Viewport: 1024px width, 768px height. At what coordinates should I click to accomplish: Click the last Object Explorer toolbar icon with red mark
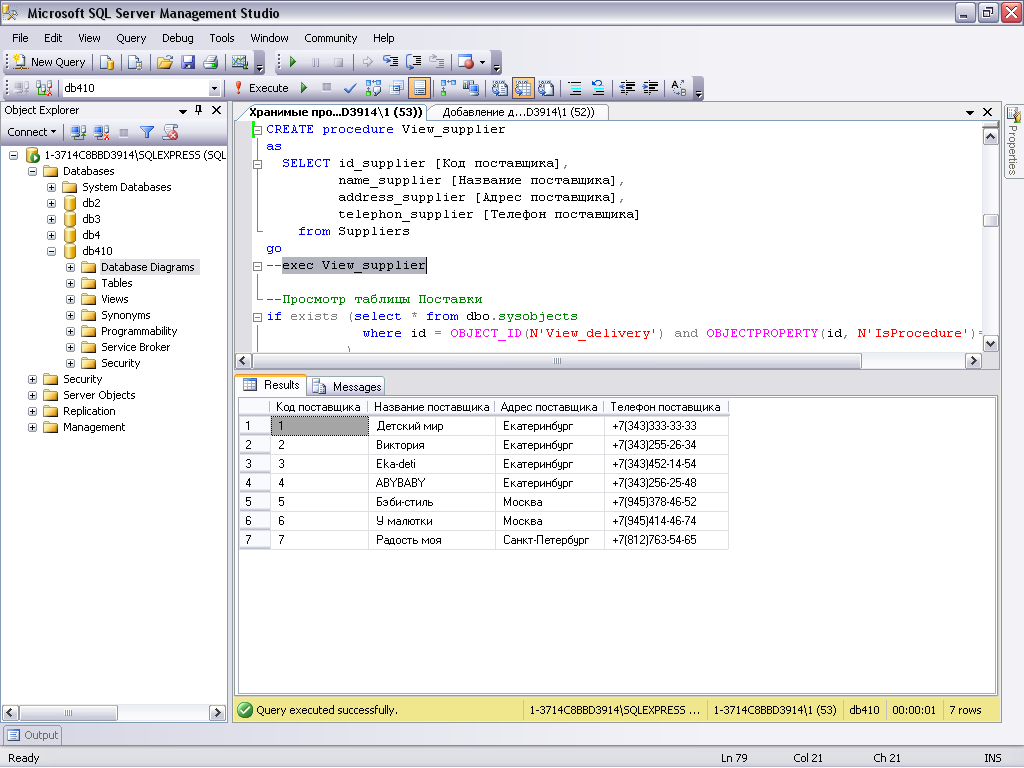[x=170, y=133]
